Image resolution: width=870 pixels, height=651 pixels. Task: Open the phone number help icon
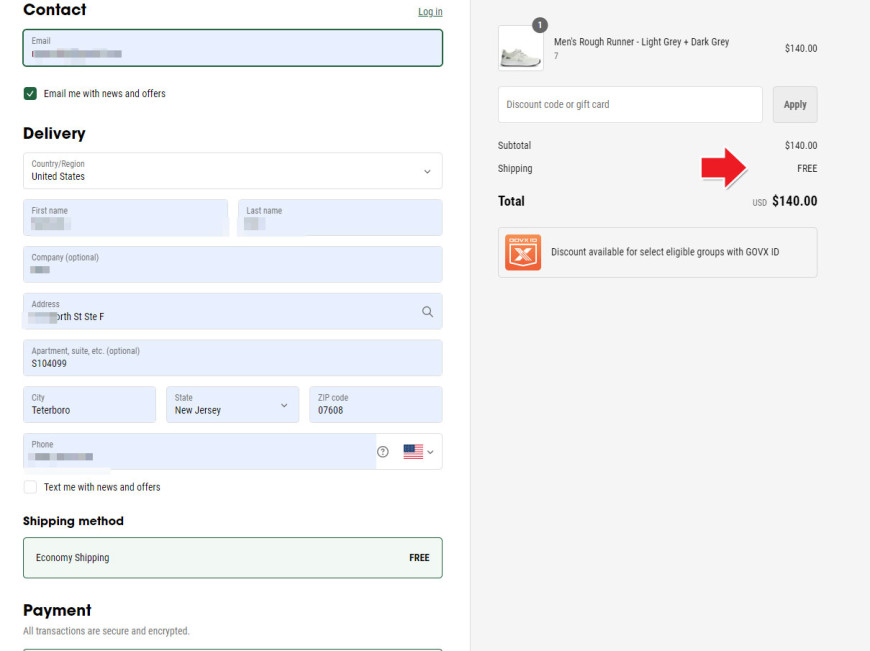pyautogui.click(x=383, y=452)
